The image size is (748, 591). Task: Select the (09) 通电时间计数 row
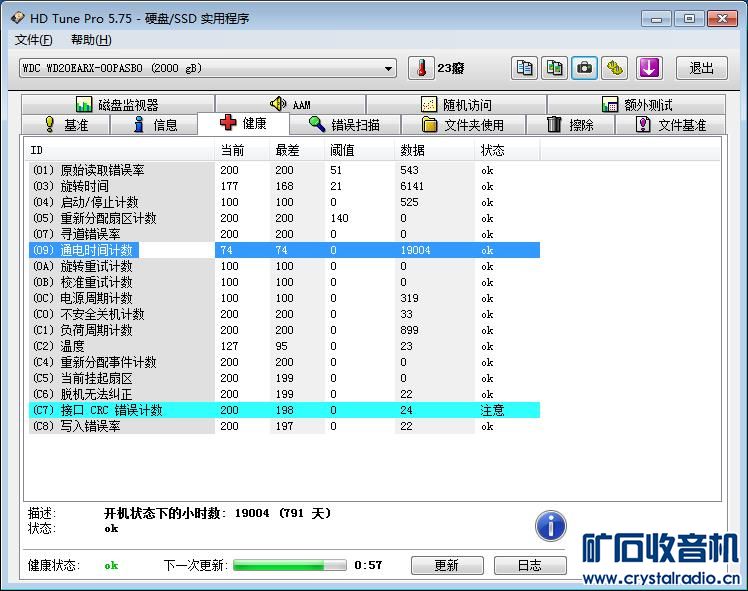284,250
